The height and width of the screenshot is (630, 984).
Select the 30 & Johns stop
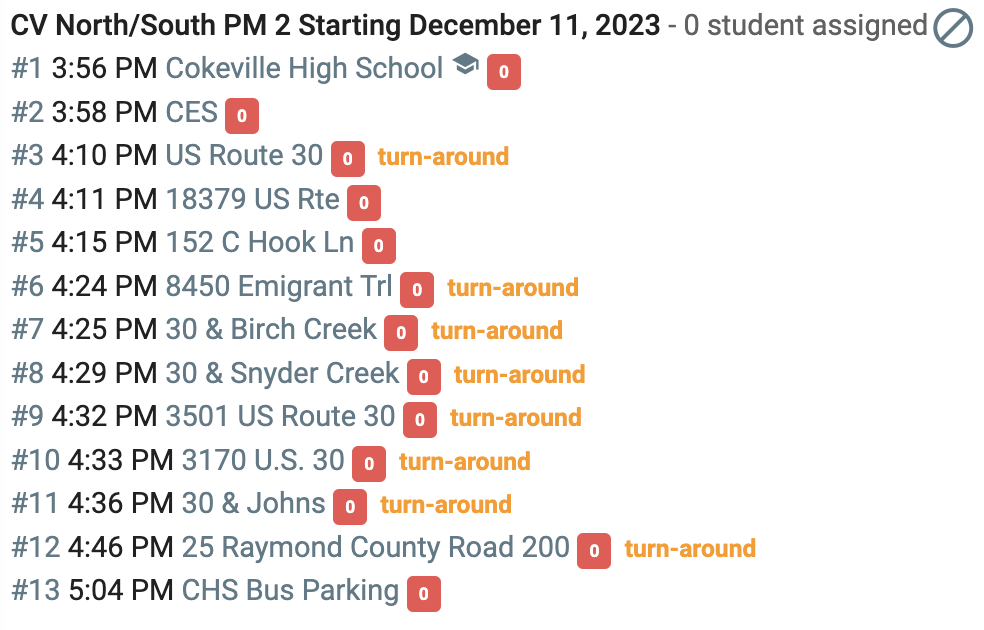254,503
